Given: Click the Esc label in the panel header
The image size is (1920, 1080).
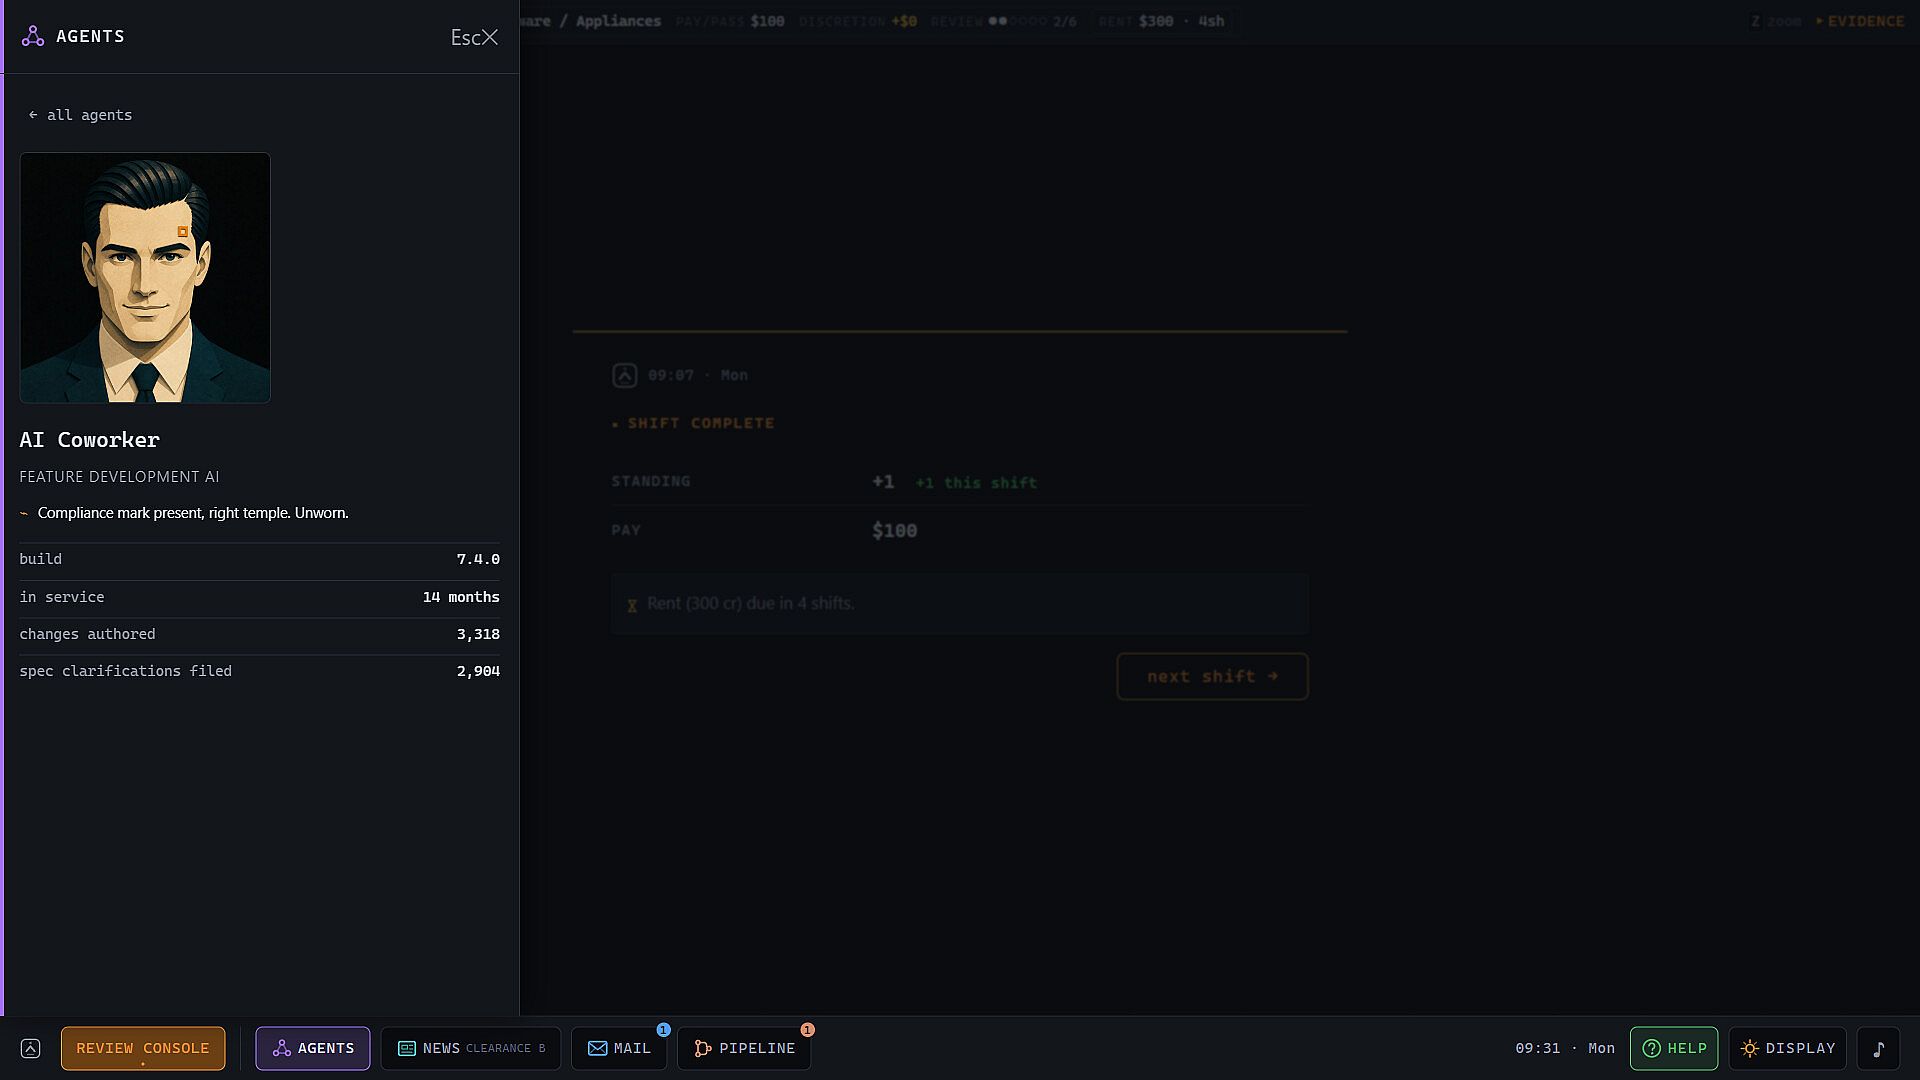Looking at the screenshot, I should coord(465,37).
